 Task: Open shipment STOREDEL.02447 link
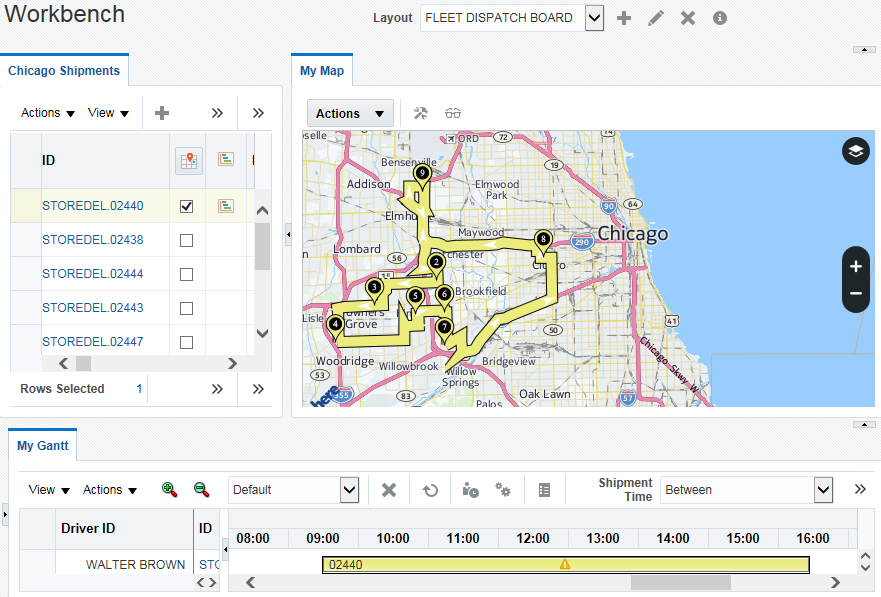92,342
